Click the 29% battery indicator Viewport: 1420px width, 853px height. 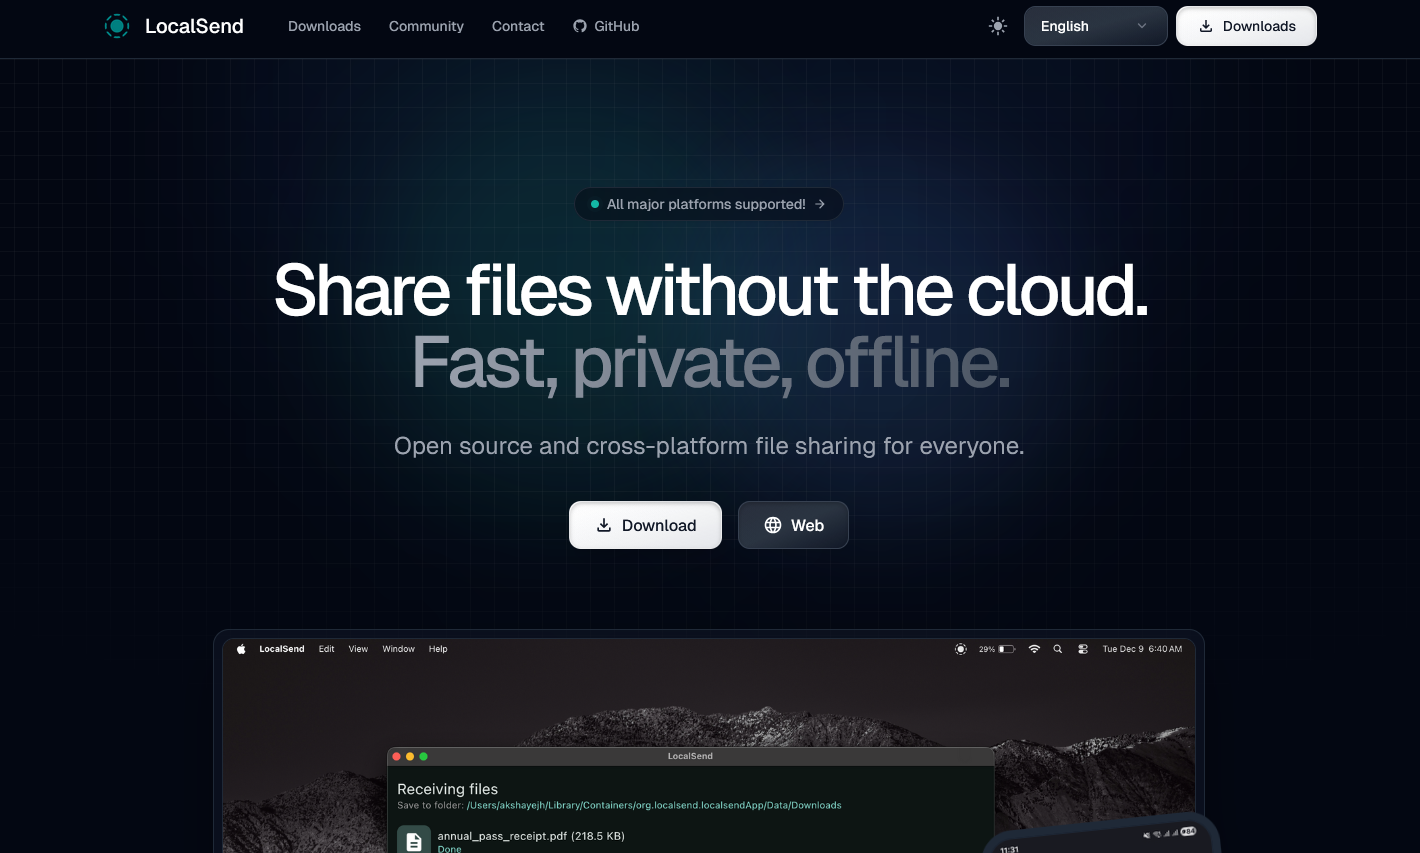tap(997, 649)
